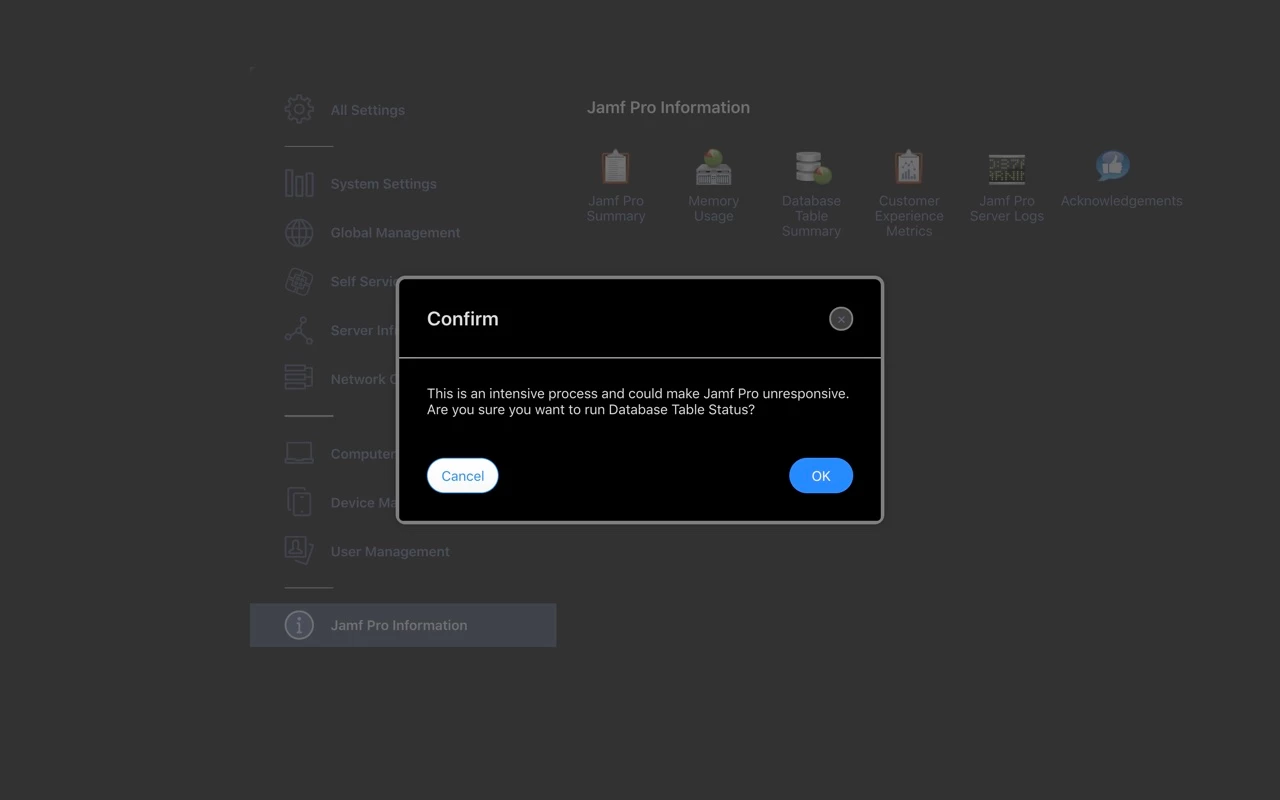Click the Device Management icon
1280x800 pixels.
pyautogui.click(x=299, y=502)
